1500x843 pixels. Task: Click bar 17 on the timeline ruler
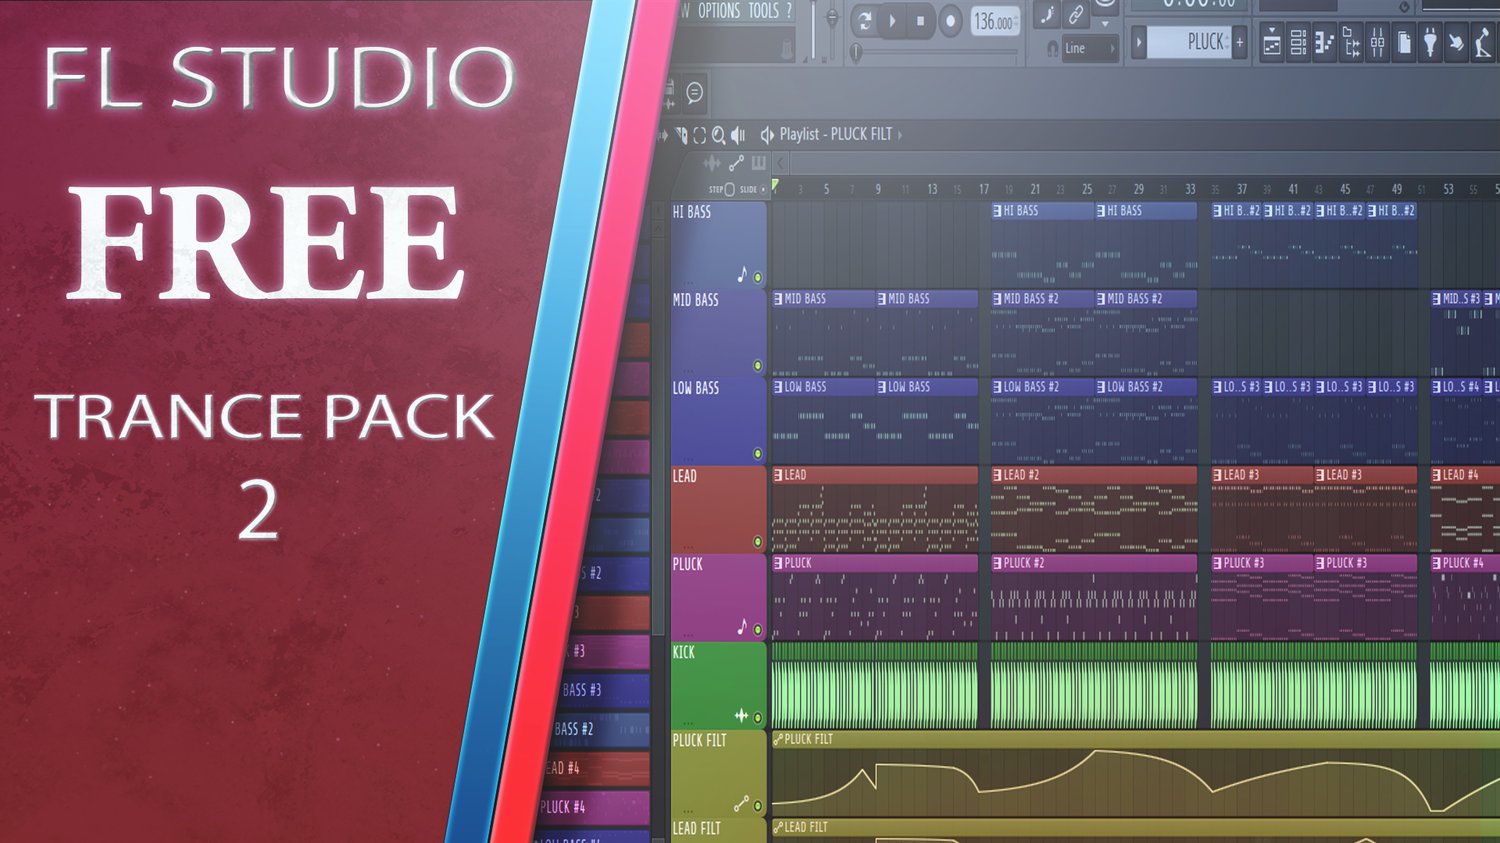coord(984,189)
